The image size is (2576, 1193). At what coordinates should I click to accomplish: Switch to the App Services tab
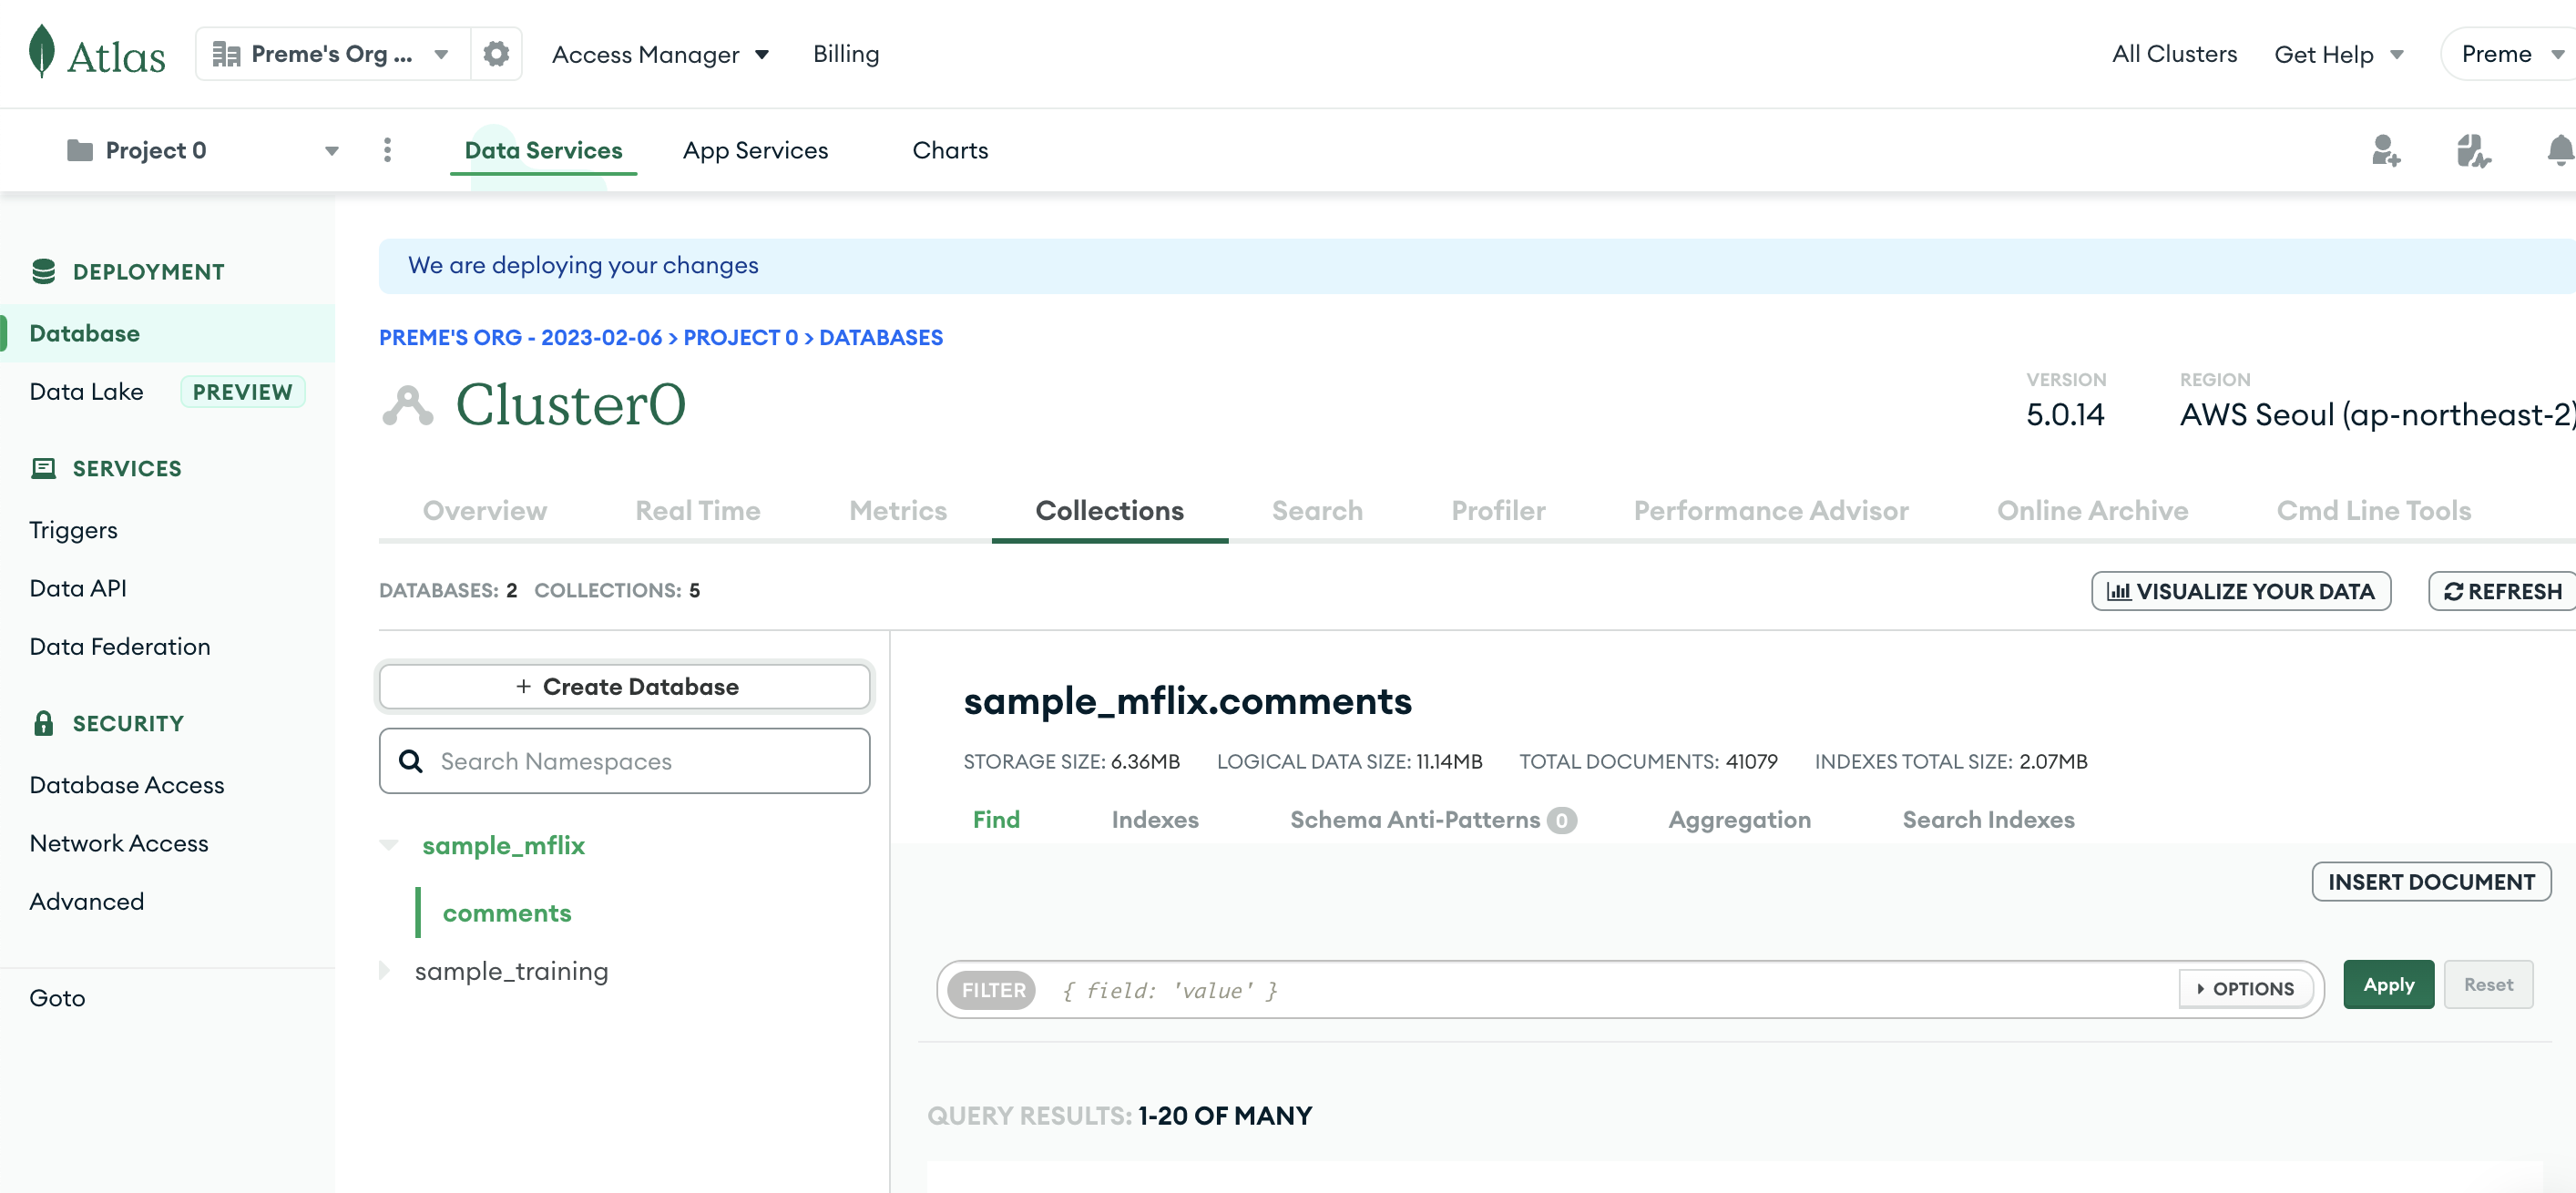tap(755, 150)
